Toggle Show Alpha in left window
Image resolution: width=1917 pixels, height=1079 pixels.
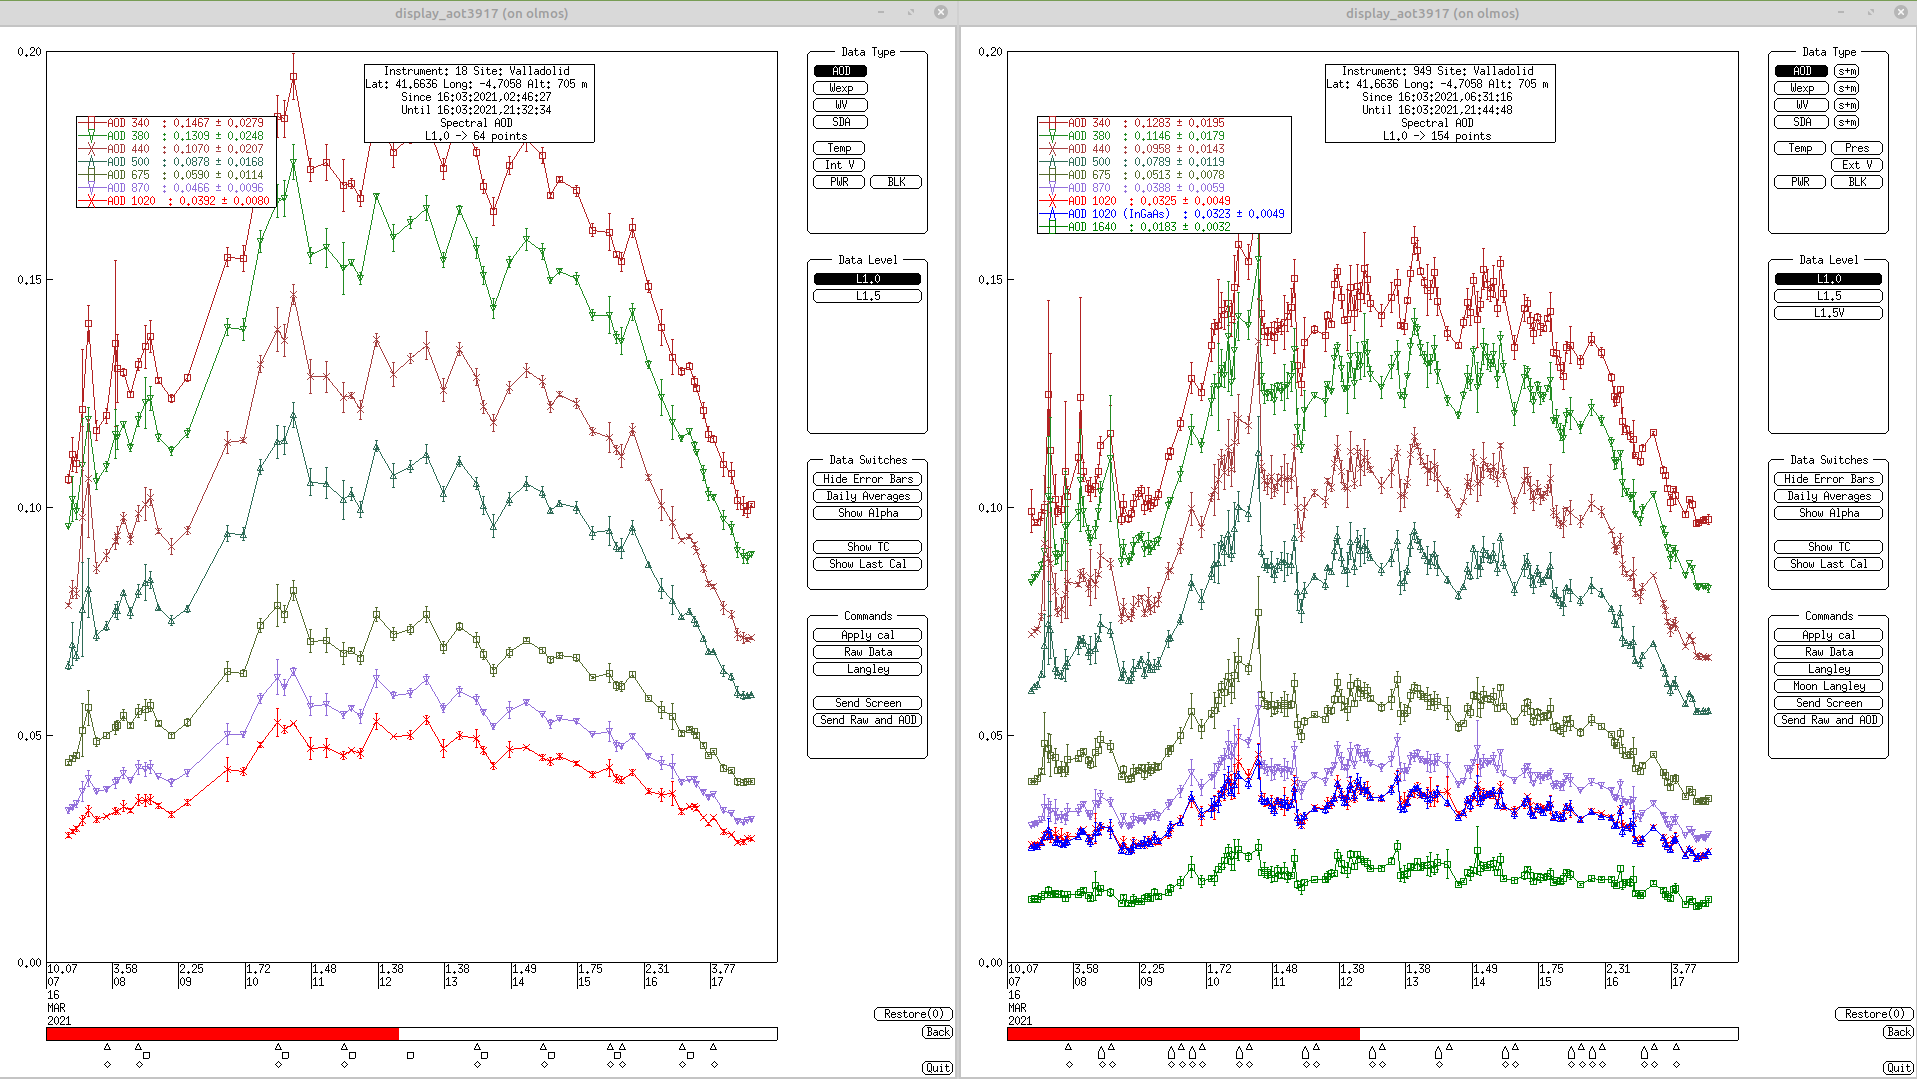pyautogui.click(x=867, y=513)
